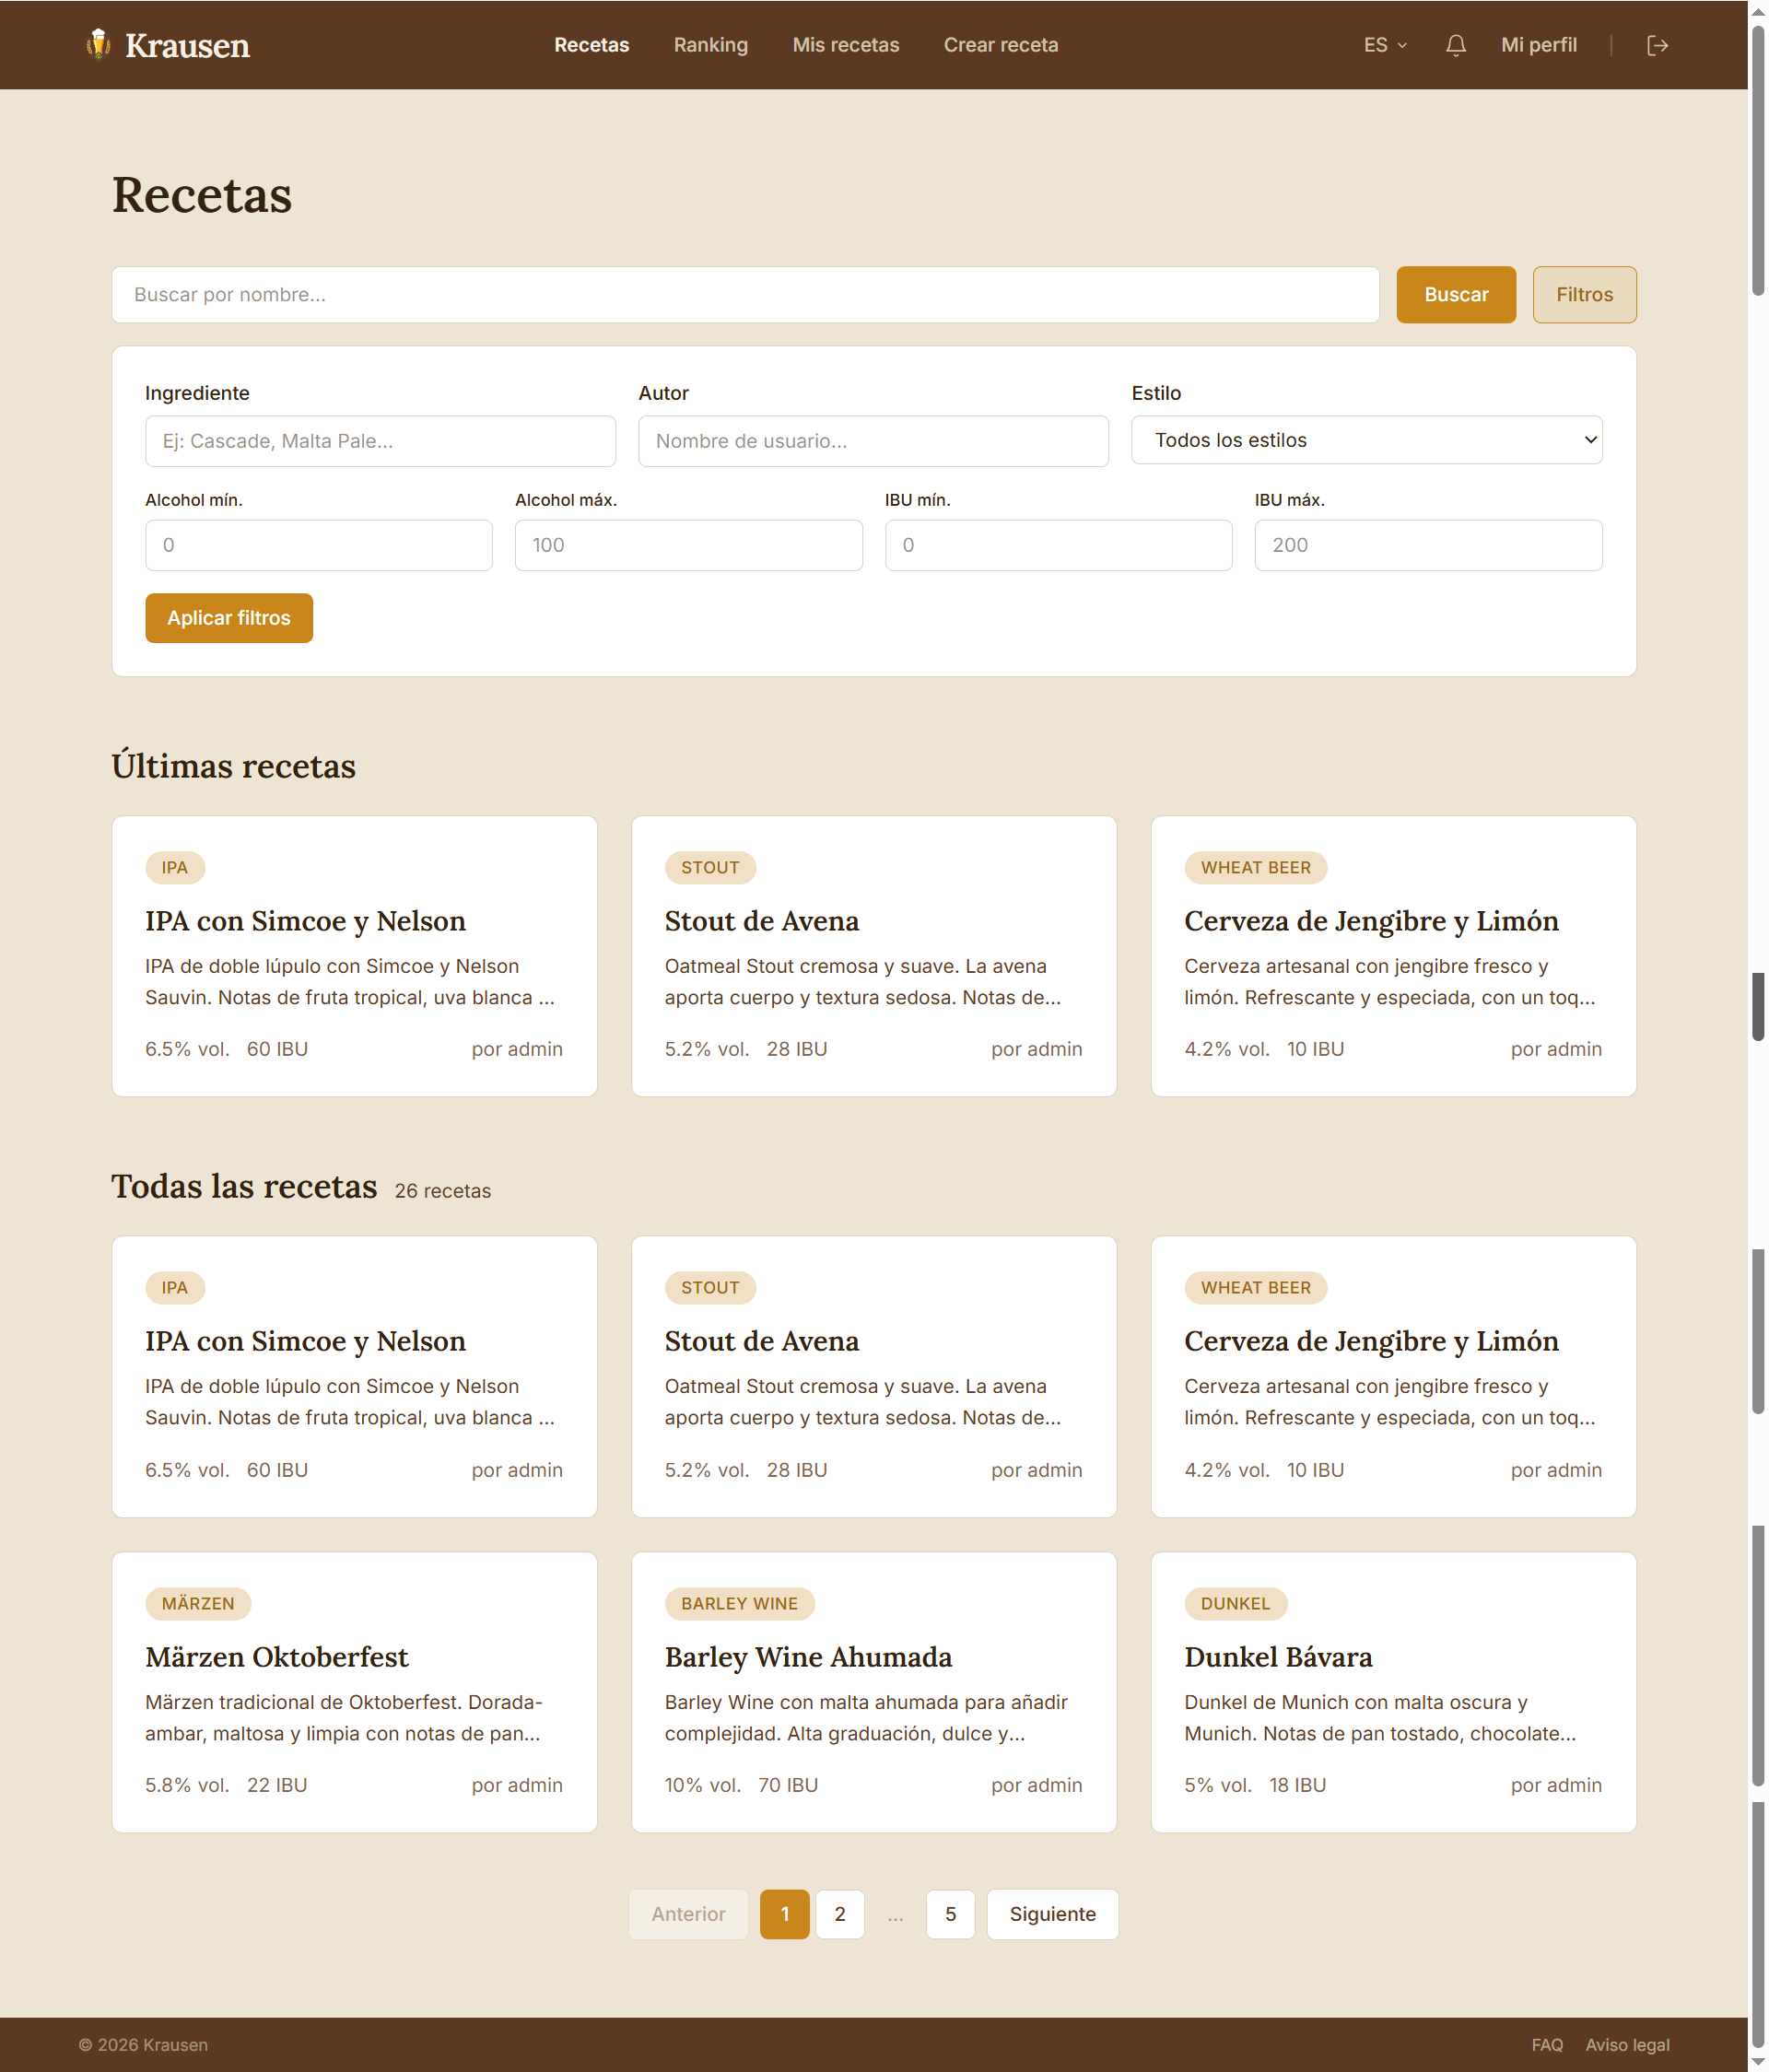The height and width of the screenshot is (2072, 1769).
Task: Expand the Estilo style dropdown
Action: tap(1366, 440)
